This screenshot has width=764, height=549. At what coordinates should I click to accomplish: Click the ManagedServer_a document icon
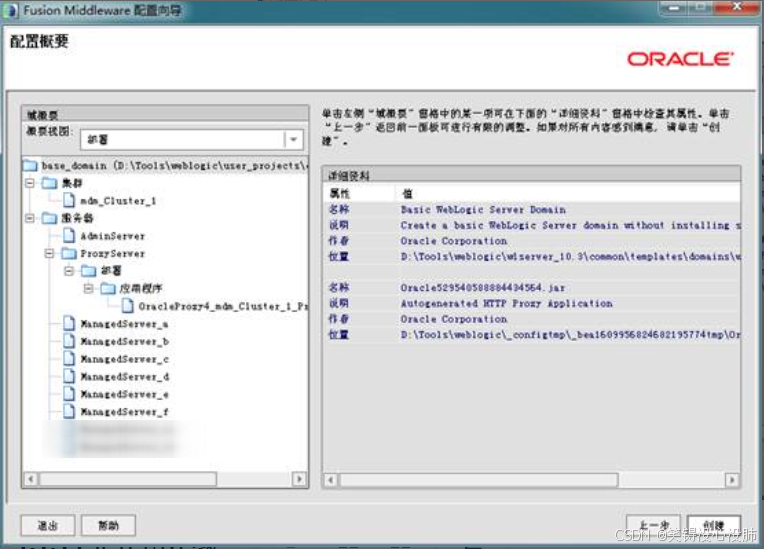click(x=69, y=323)
